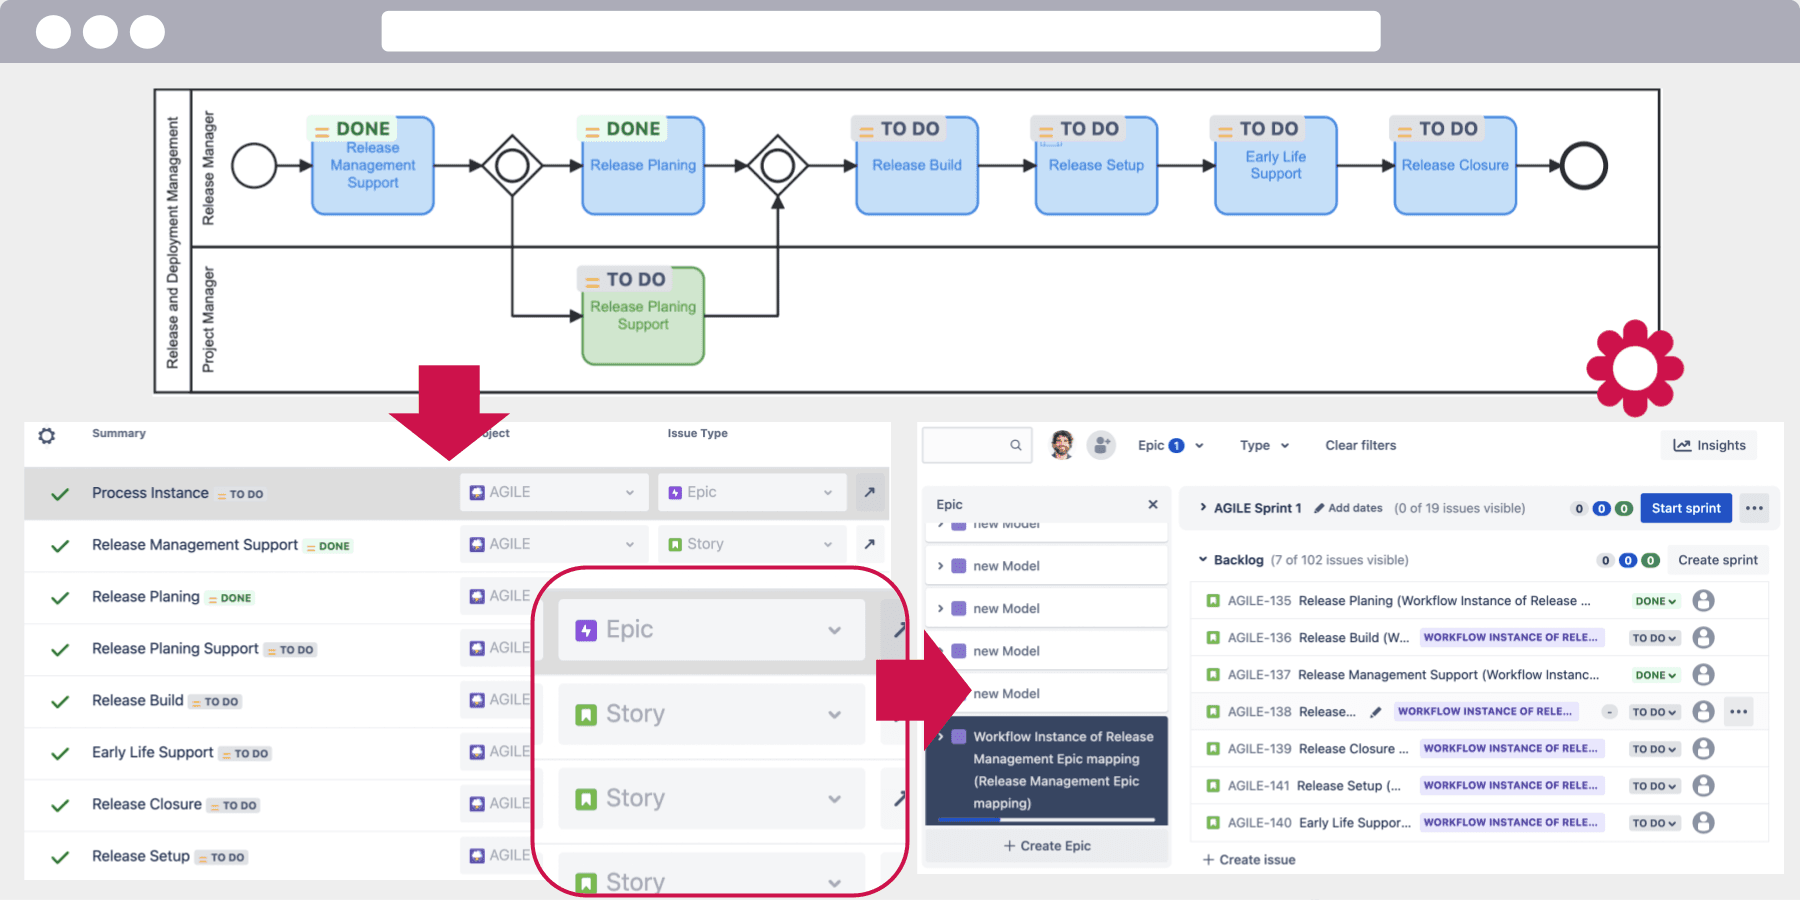Click the search magnifier icon in backlog

click(1015, 445)
